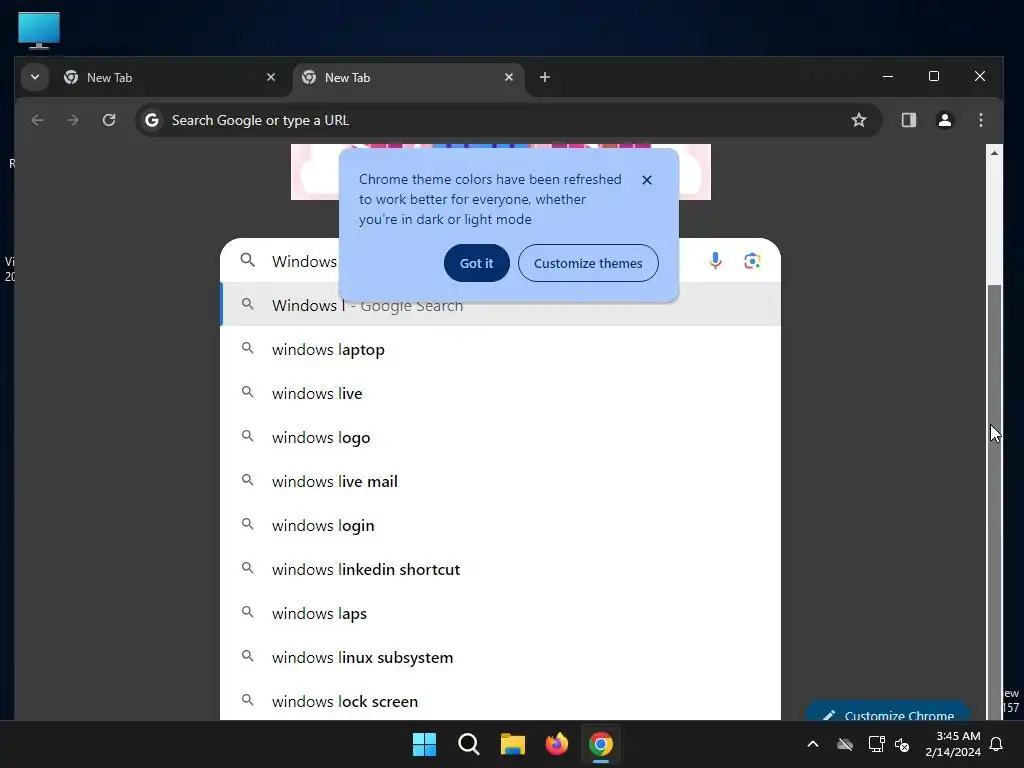Click the search box containing Windows
The width and height of the screenshot is (1024, 768).
click(500, 261)
